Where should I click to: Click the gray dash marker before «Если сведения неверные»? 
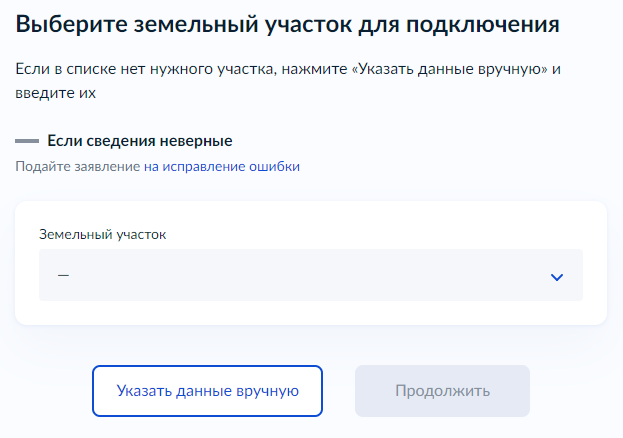27,141
